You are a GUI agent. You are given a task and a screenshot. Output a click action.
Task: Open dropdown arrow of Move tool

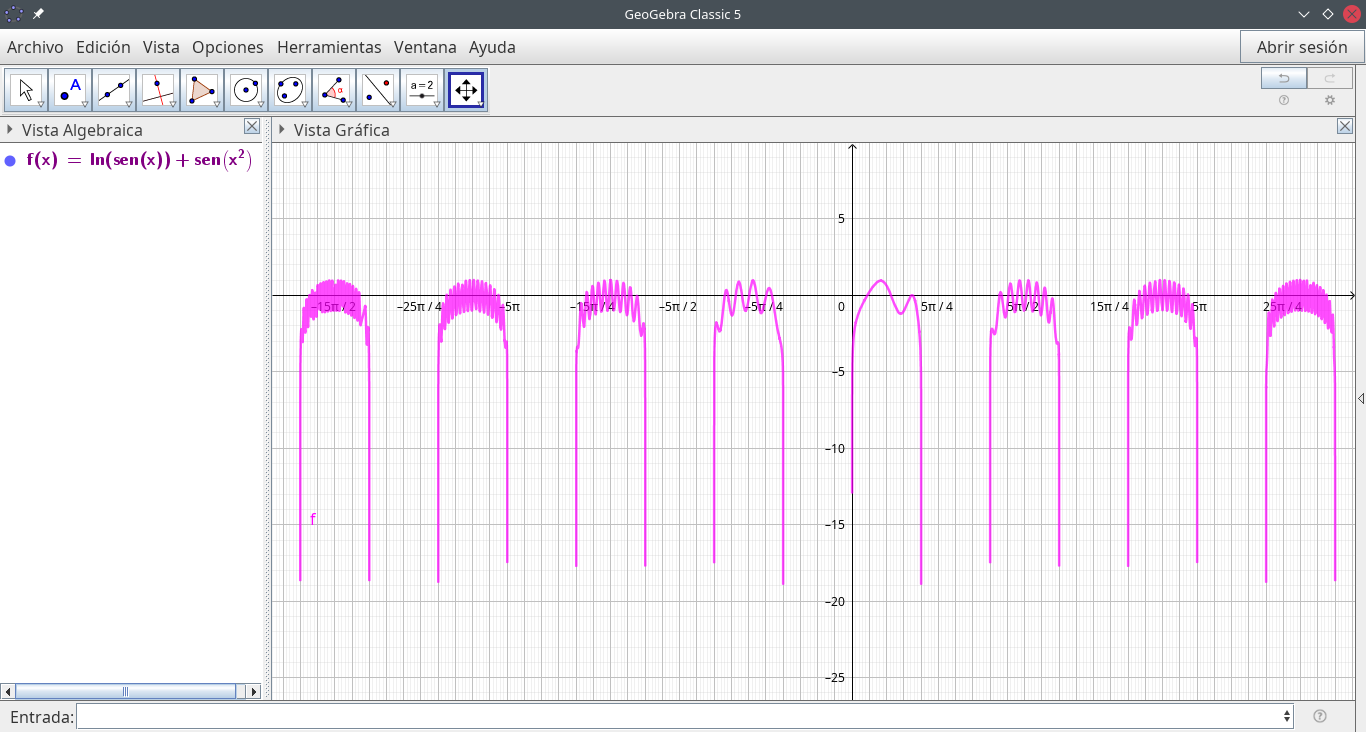41,104
